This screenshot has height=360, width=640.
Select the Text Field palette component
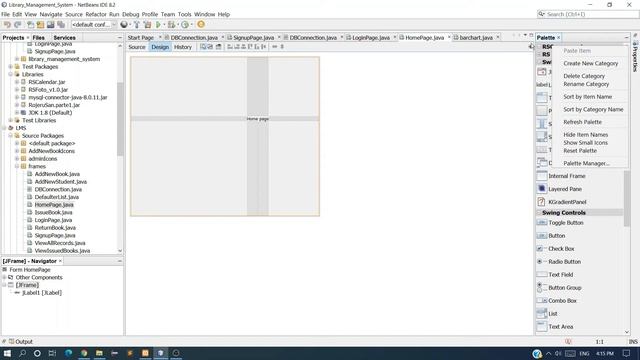(560, 275)
